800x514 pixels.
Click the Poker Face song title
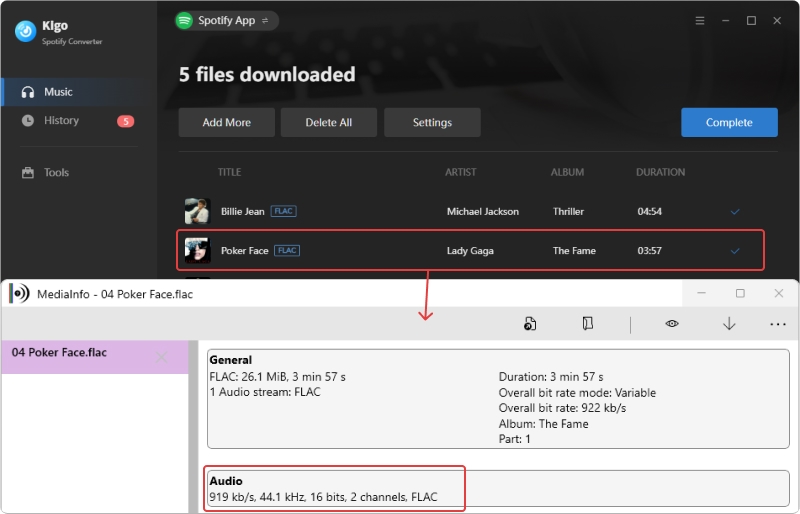tap(244, 251)
